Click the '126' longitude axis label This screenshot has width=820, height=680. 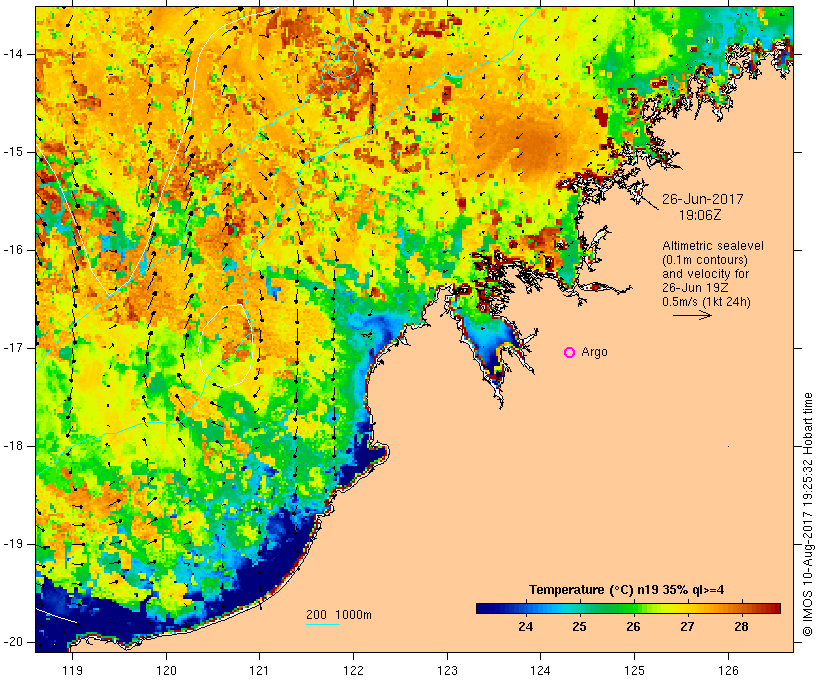(728, 670)
